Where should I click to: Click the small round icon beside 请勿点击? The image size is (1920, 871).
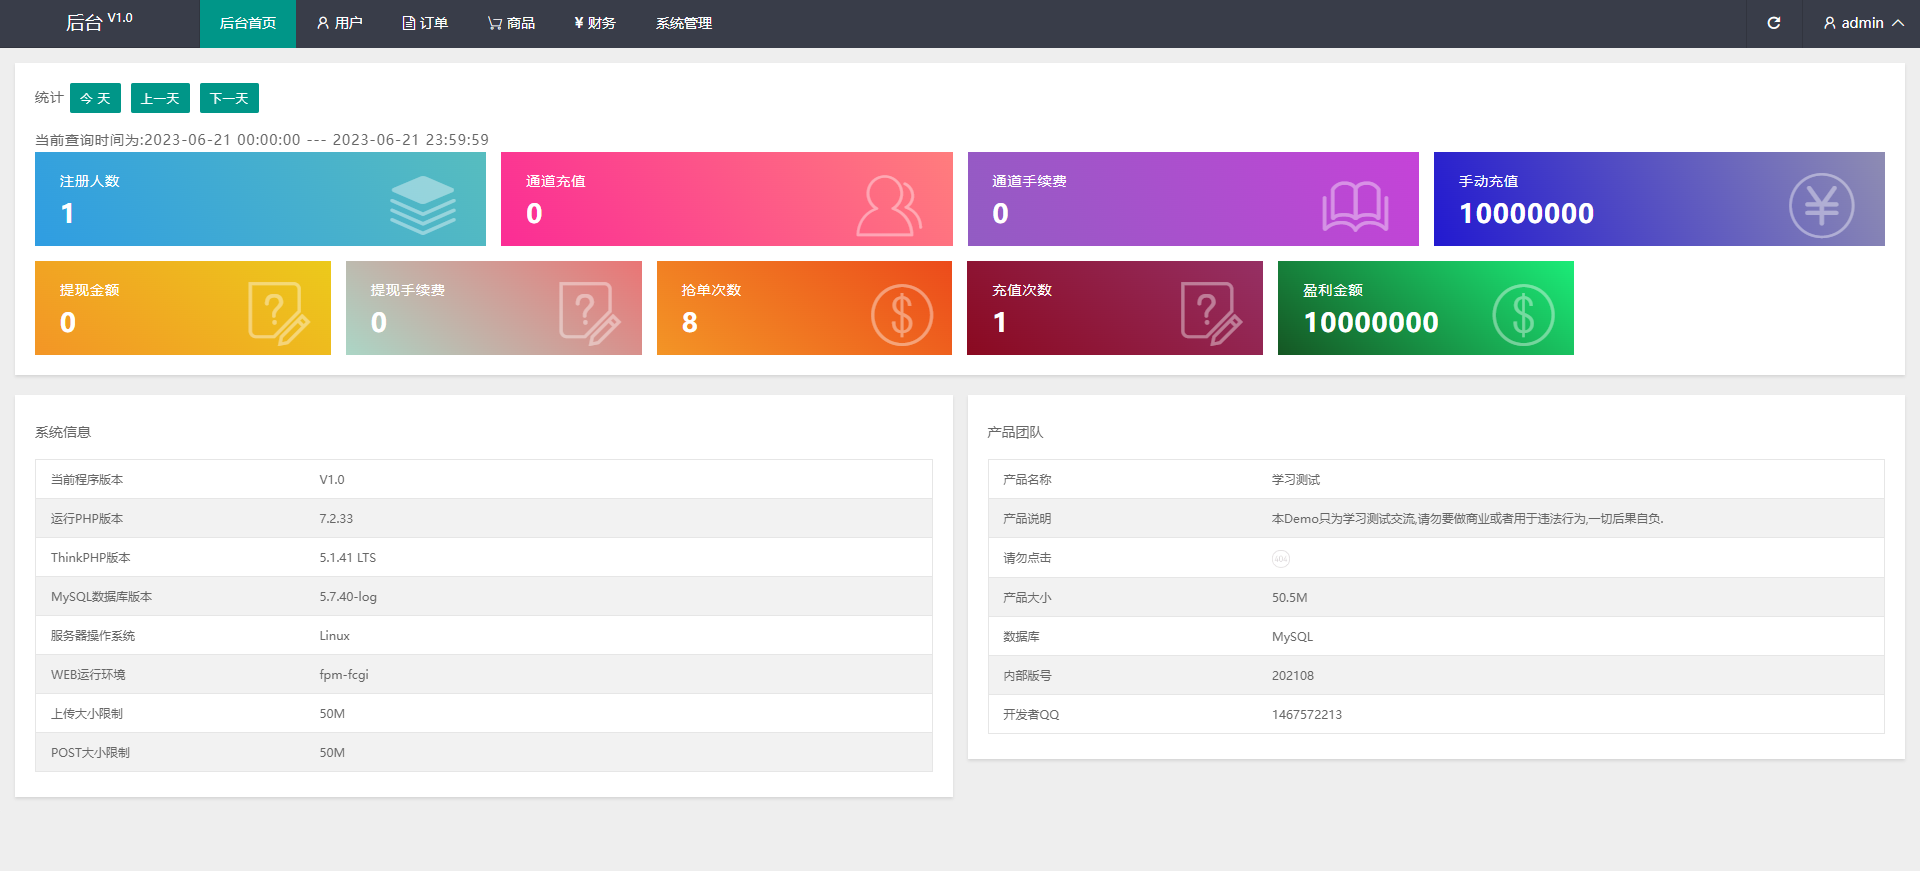pos(1280,559)
